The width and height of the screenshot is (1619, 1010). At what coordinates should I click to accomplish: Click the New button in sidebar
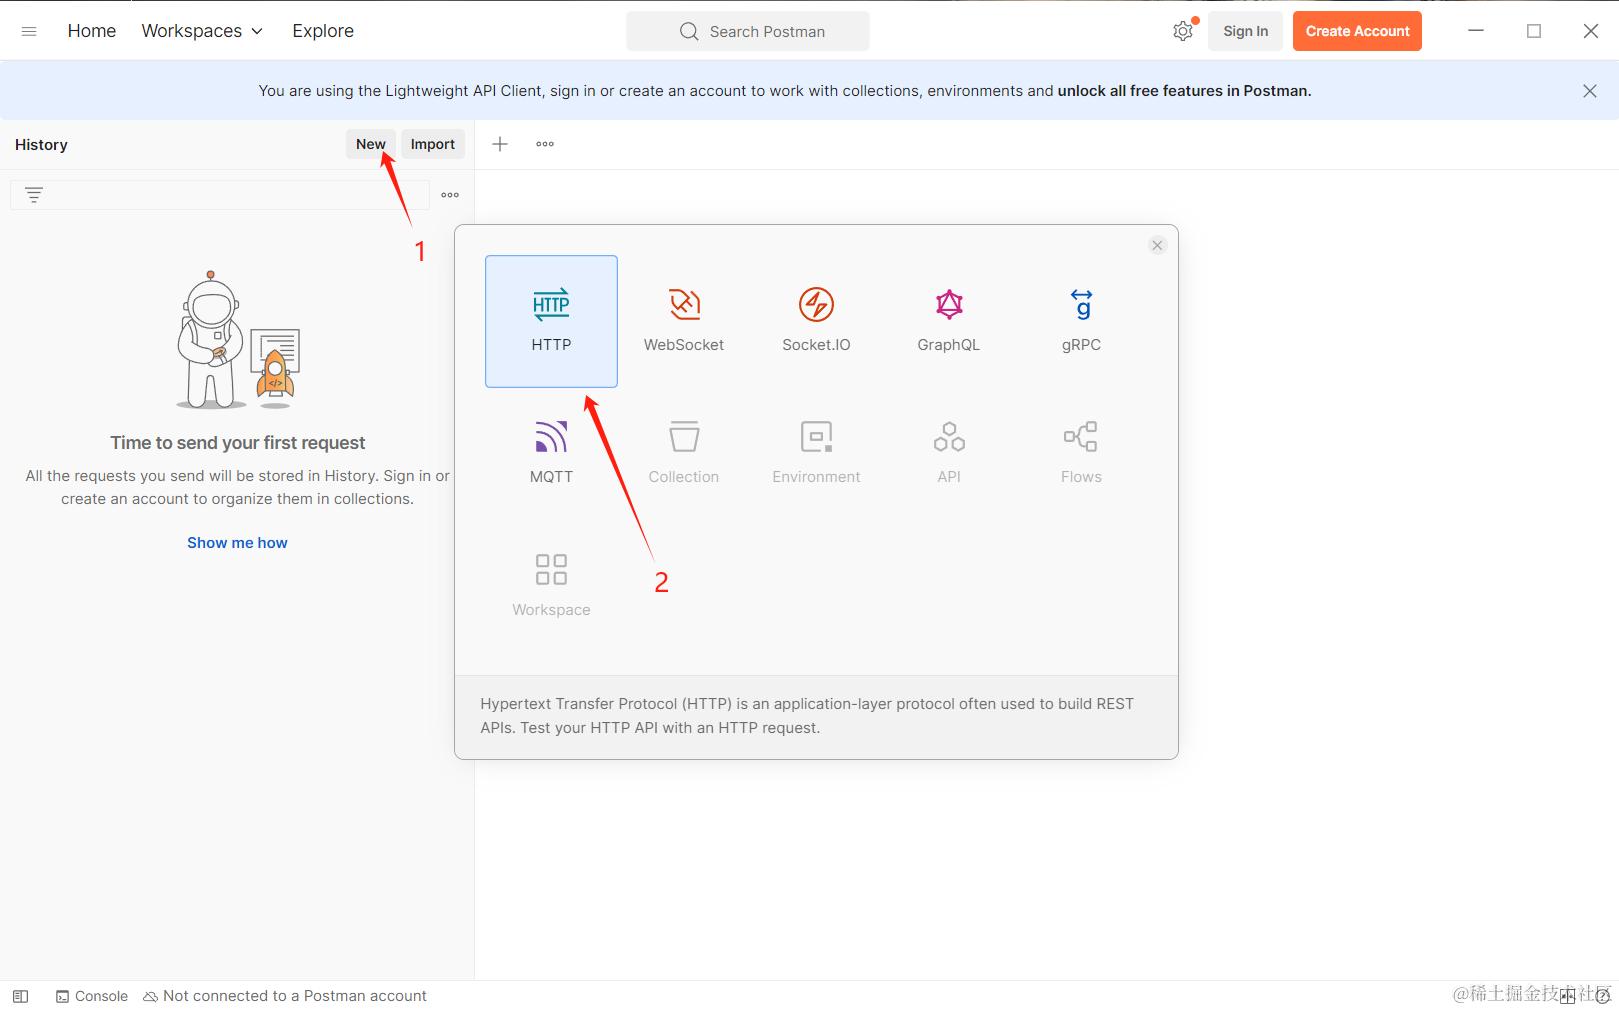371,144
